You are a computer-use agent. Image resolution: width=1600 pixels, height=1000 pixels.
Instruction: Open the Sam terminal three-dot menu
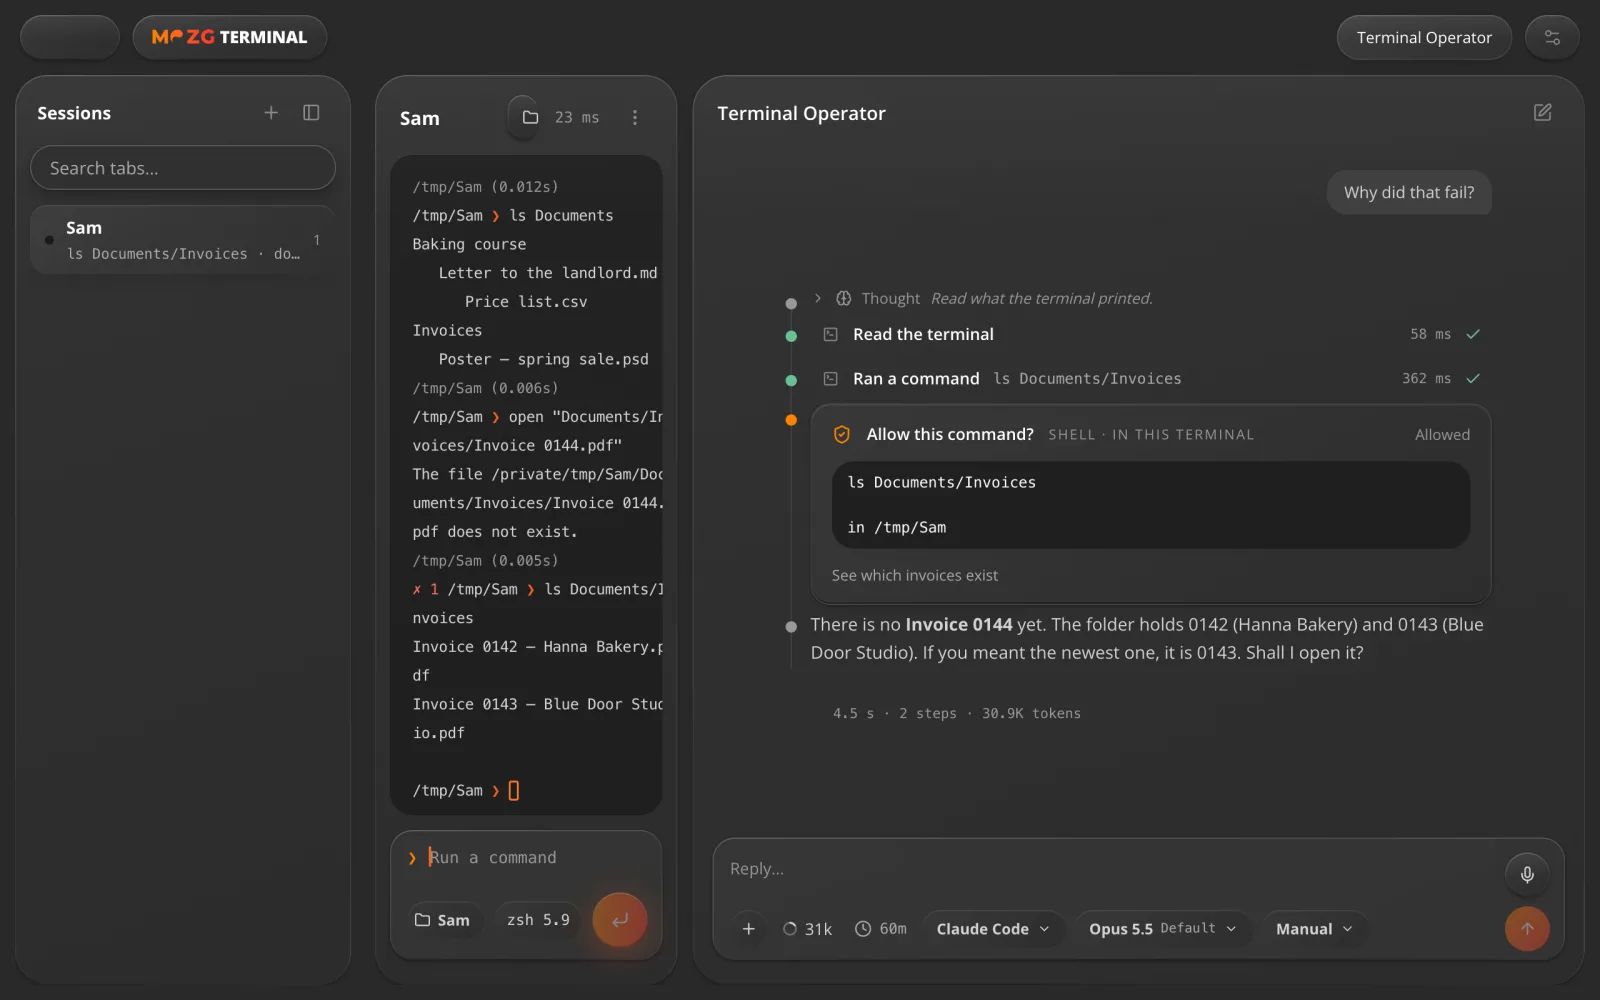pos(634,117)
